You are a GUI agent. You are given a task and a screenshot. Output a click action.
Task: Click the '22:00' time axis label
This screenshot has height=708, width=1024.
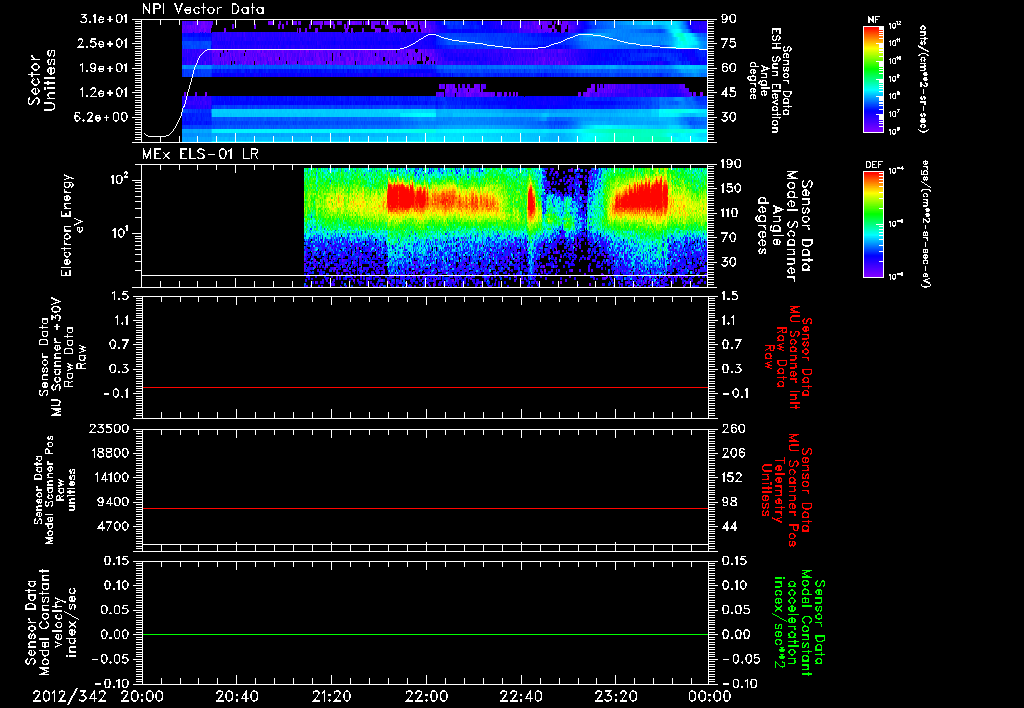pyautogui.click(x=426, y=696)
